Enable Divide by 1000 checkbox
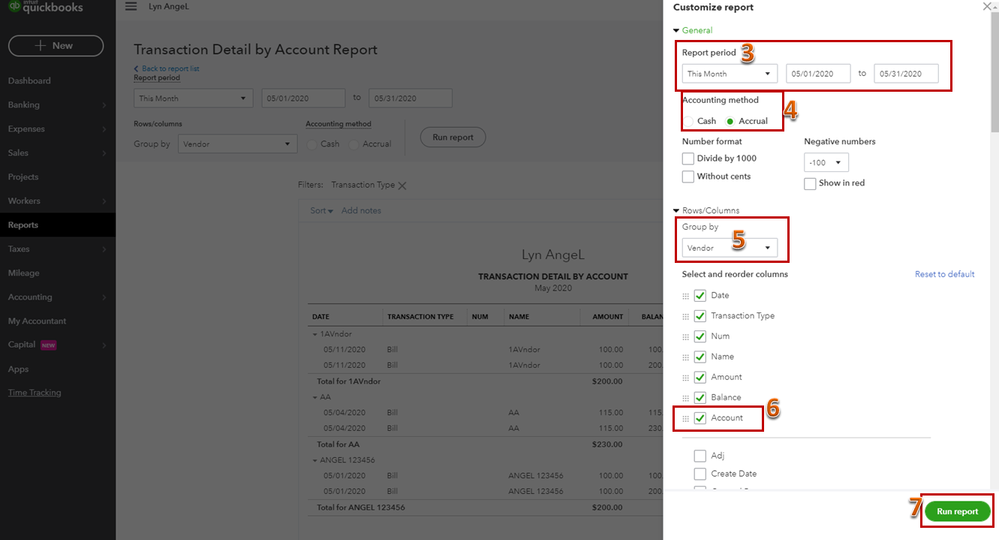 click(688, 159)
